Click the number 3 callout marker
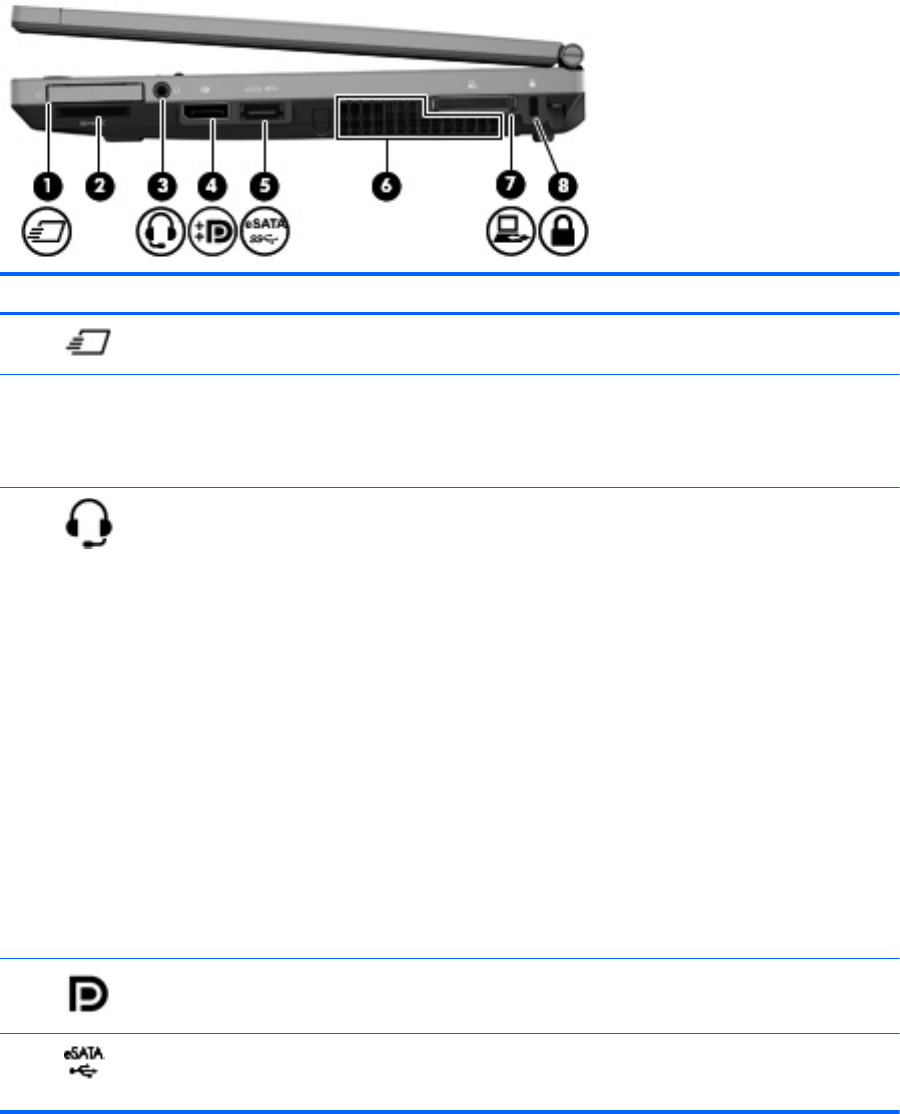Screen dimensions: 900x1114 pos(163,186)
